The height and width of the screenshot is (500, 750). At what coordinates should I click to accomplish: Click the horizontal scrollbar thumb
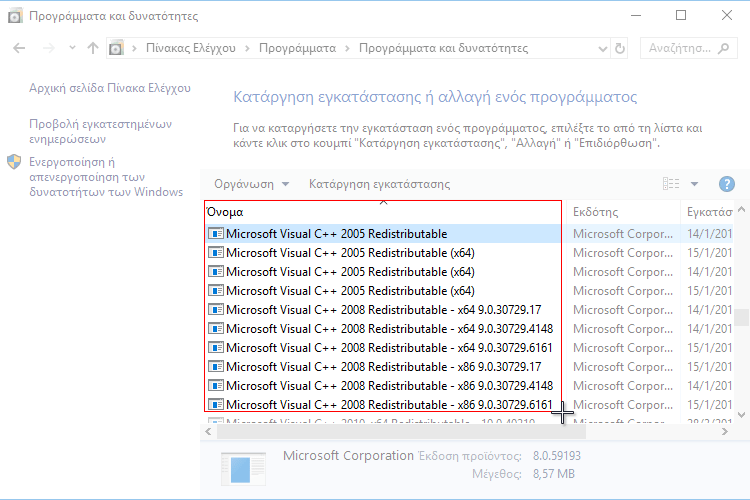(401, 432)
